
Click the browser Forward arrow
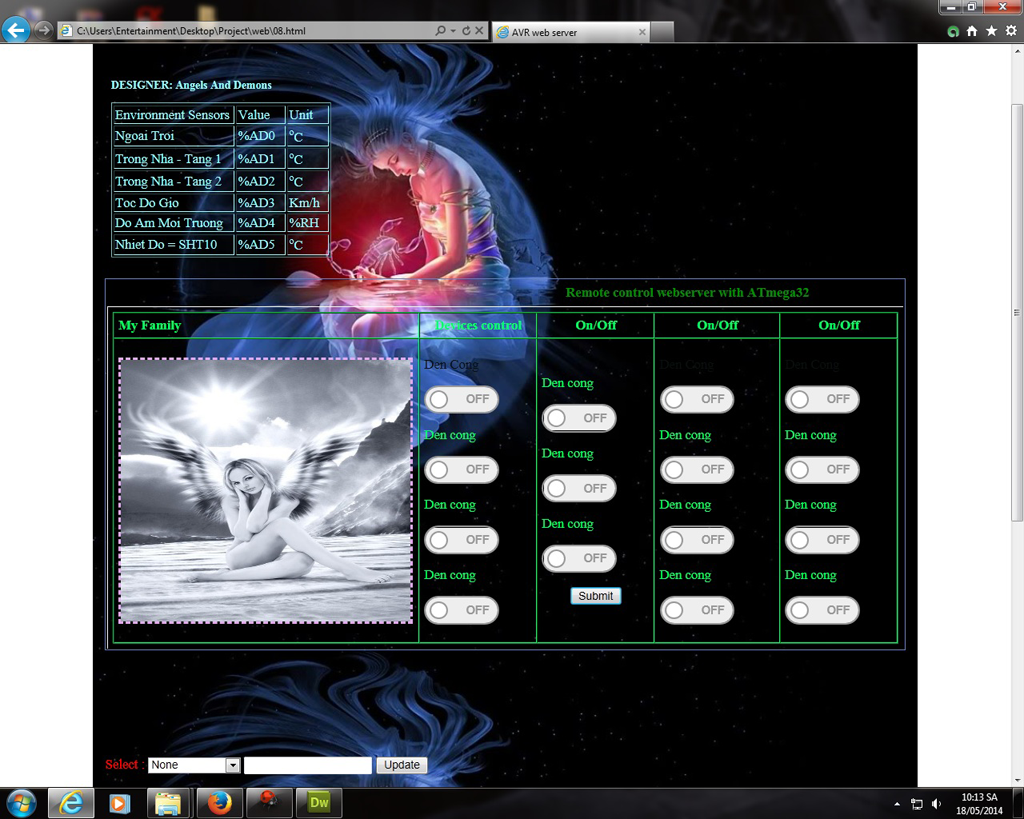click(44, 30)
